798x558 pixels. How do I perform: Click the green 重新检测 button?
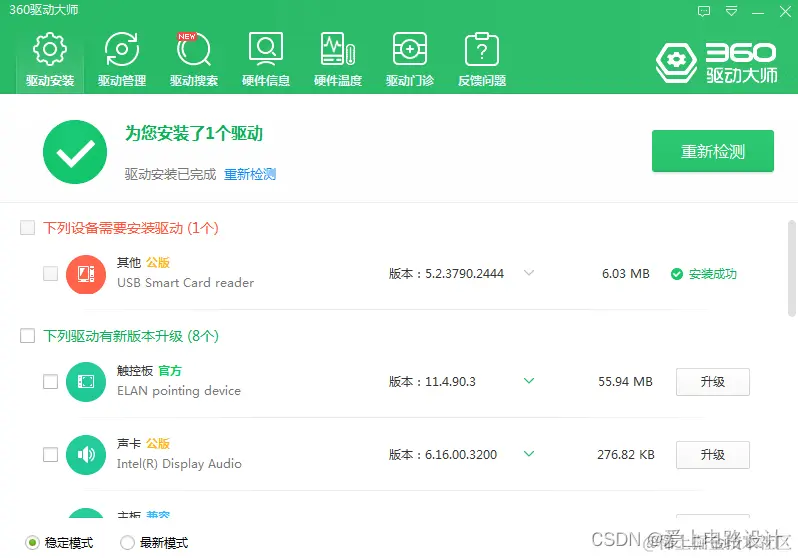712,151
